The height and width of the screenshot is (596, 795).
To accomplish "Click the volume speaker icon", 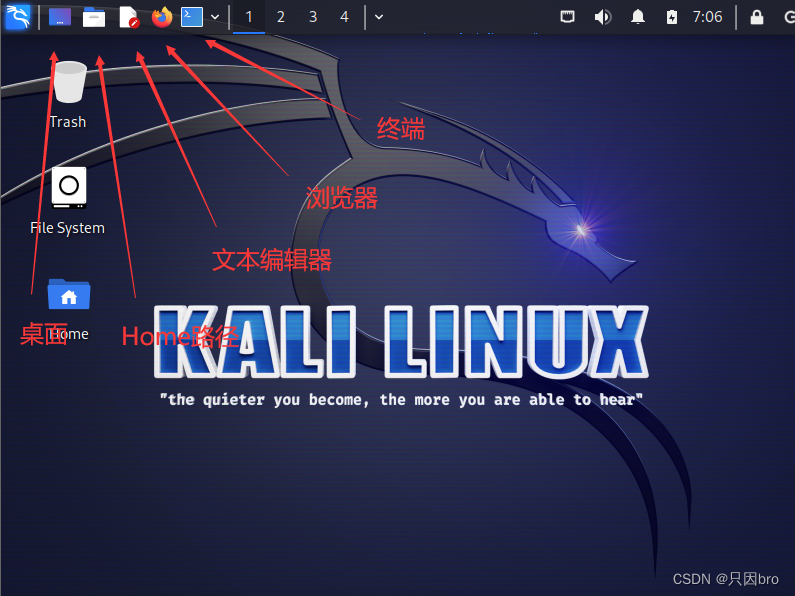I will (x=602, y=17).
